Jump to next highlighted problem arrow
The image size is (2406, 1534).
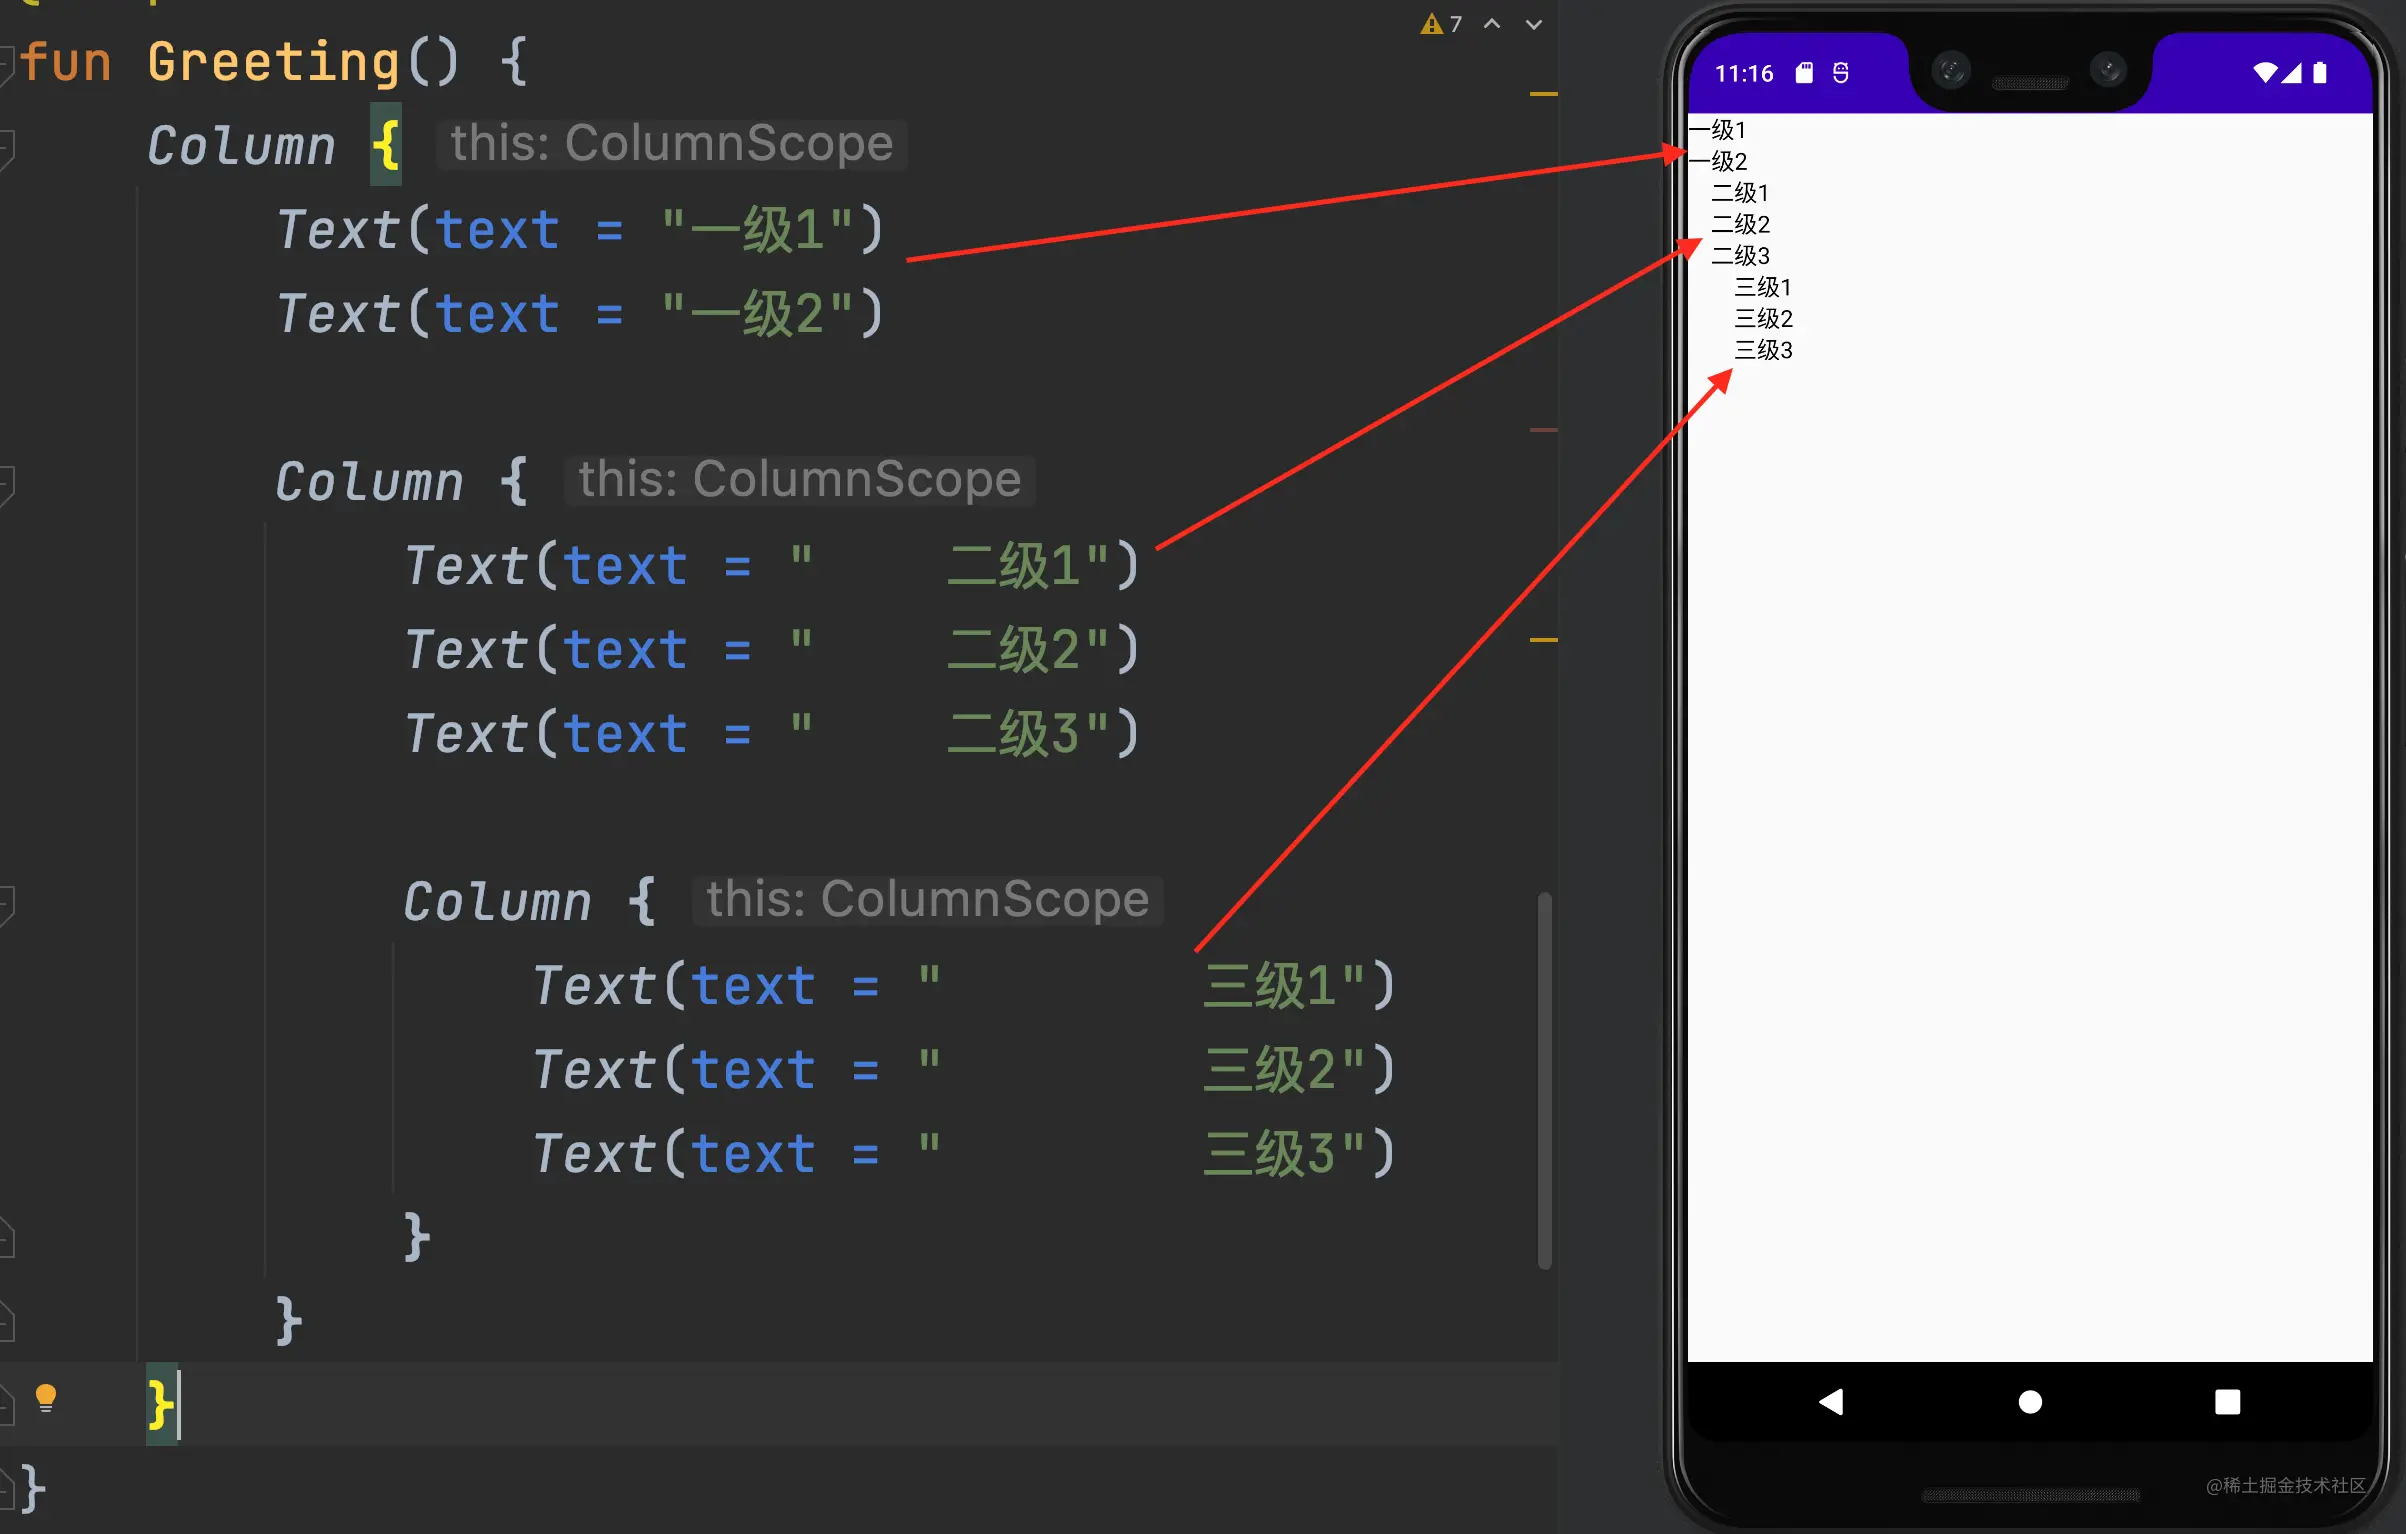point(1534,24)
